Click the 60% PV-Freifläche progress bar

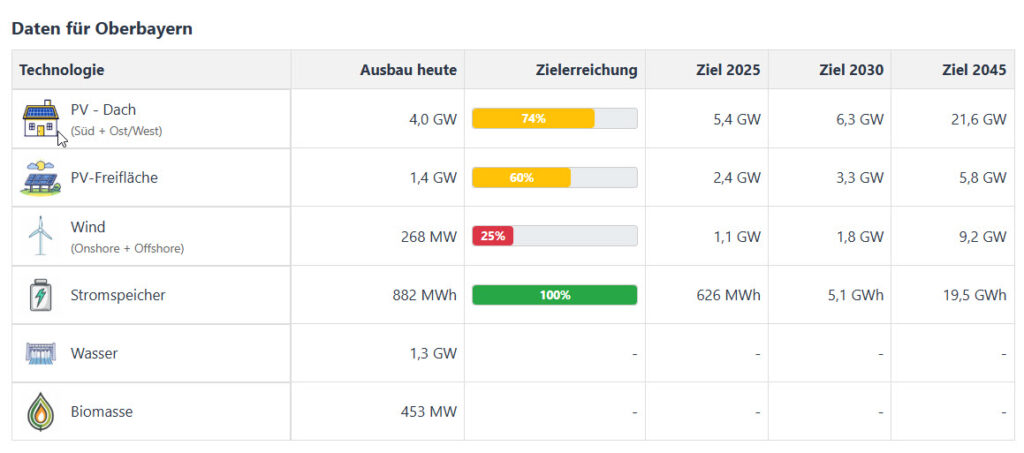pyautogui.click(x=554, y=178)
